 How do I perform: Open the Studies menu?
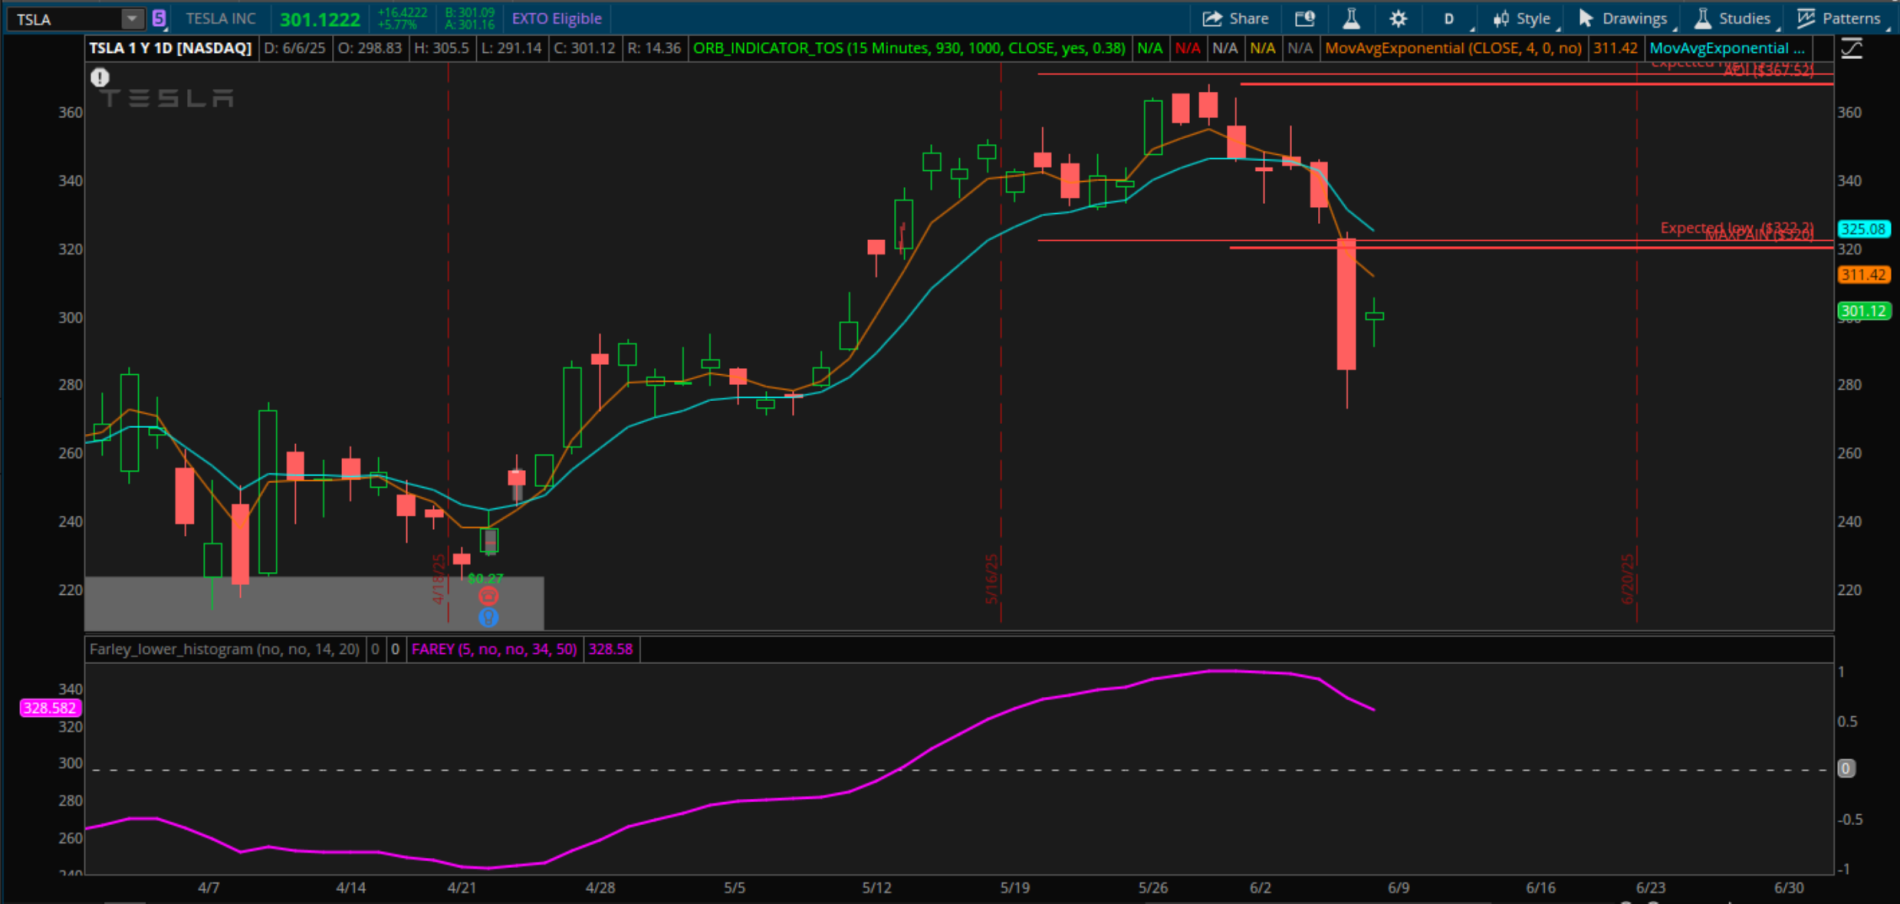(x=1733, y=18)
